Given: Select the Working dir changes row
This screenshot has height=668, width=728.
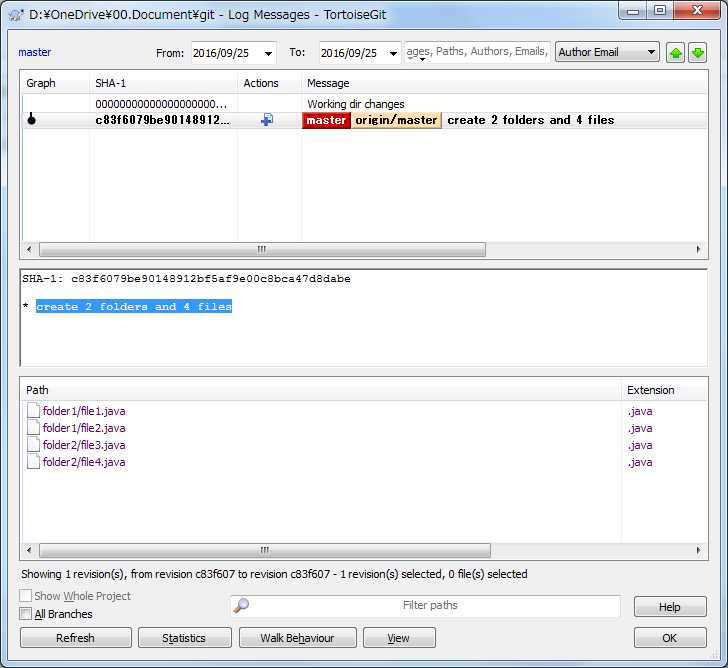Looking at the screenshot, I should (364, 104).
